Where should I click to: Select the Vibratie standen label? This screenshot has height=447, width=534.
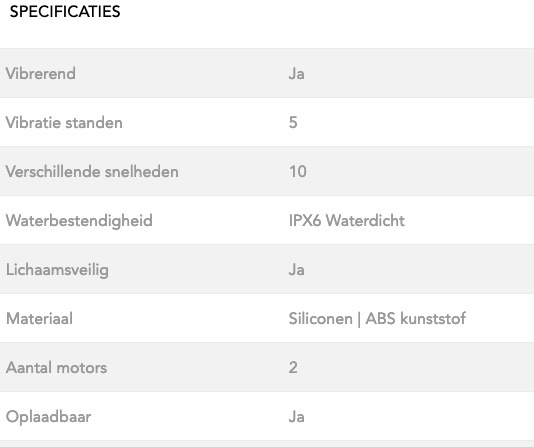click(x=64, y=123)
